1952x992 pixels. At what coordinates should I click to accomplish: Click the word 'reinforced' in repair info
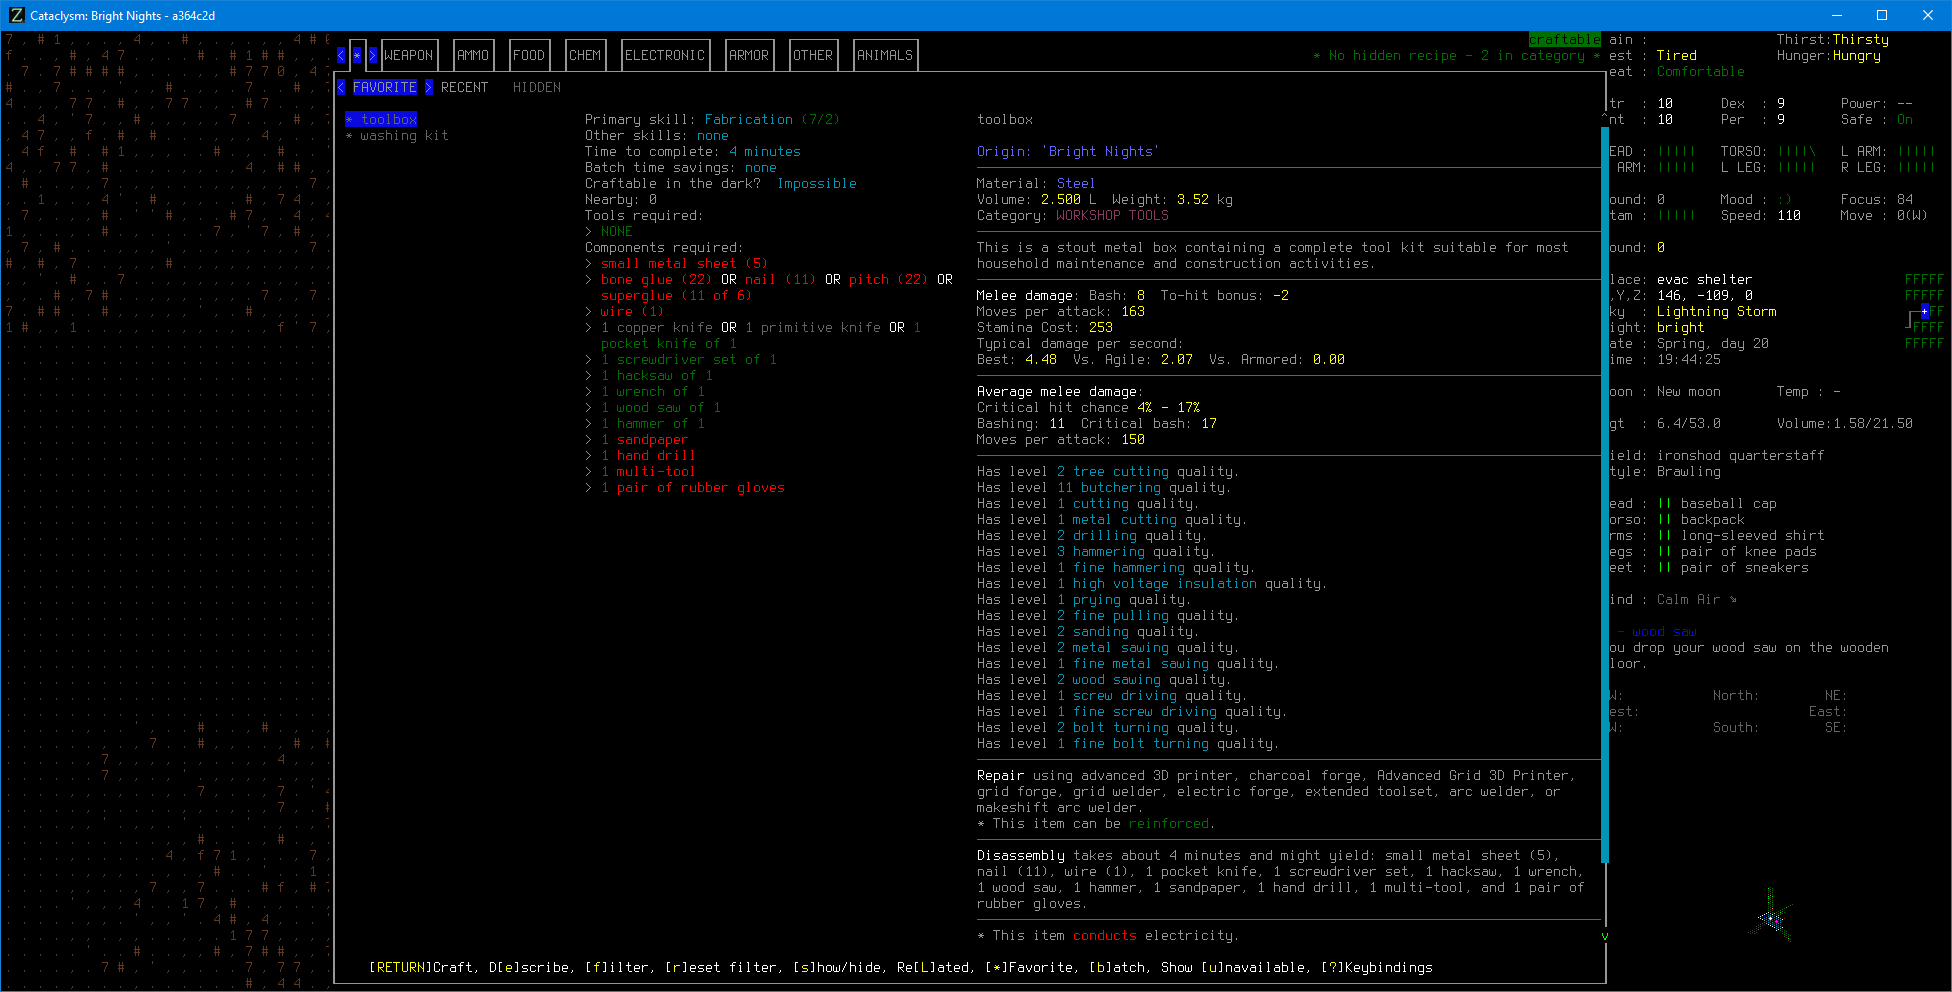[x=1169, y=823]
